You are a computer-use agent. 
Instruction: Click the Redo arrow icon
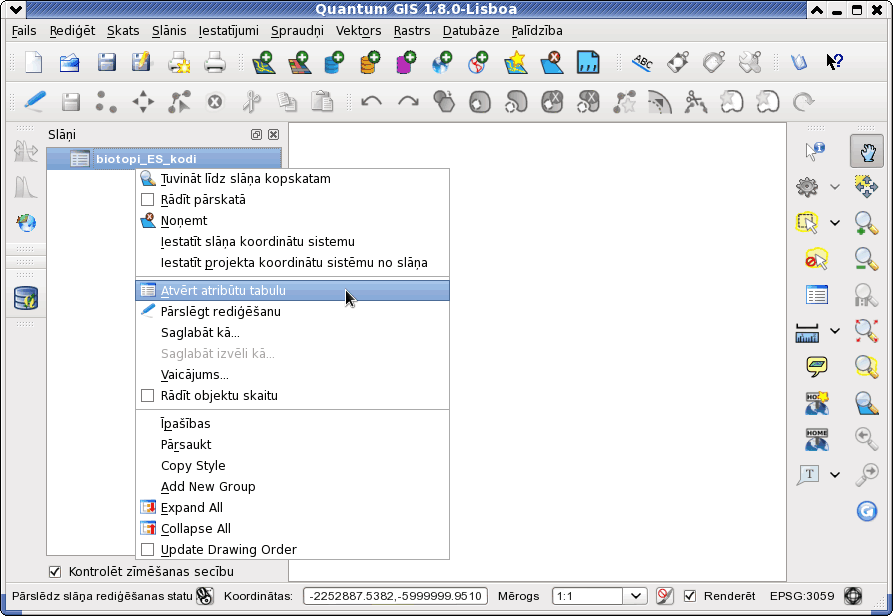click(408, 102)
